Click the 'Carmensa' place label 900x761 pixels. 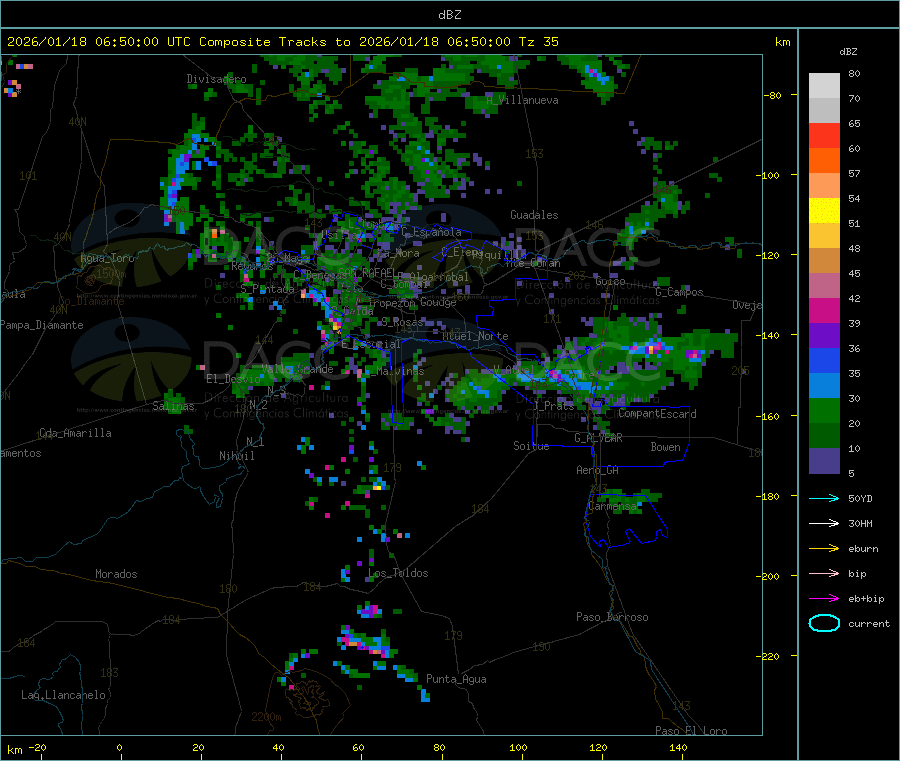click(x=613, y=506)
